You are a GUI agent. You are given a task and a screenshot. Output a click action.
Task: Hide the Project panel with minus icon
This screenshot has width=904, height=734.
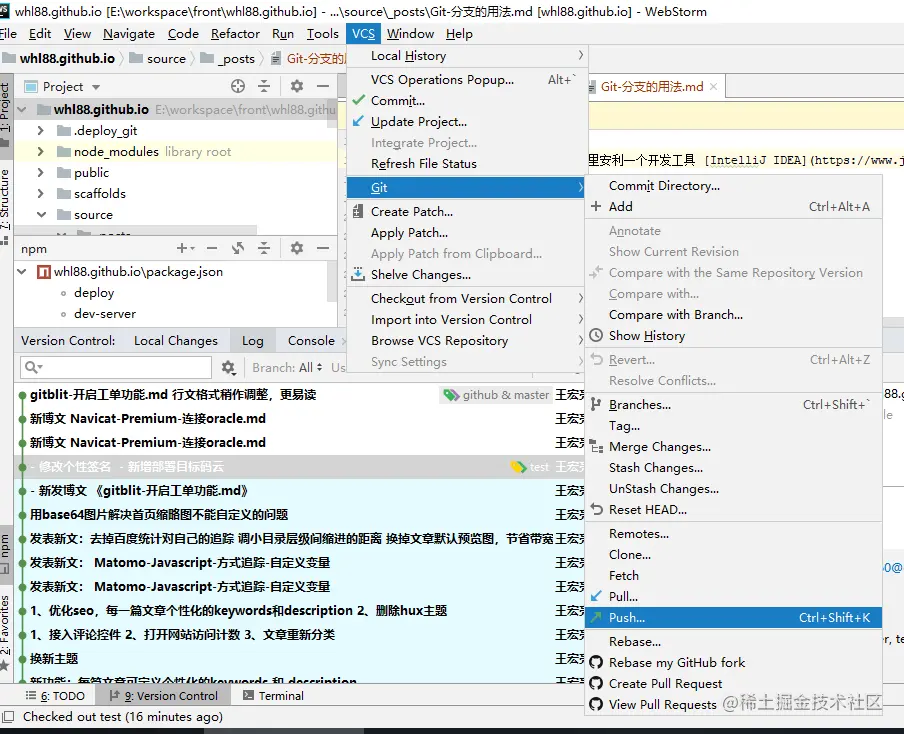(323, 86)
